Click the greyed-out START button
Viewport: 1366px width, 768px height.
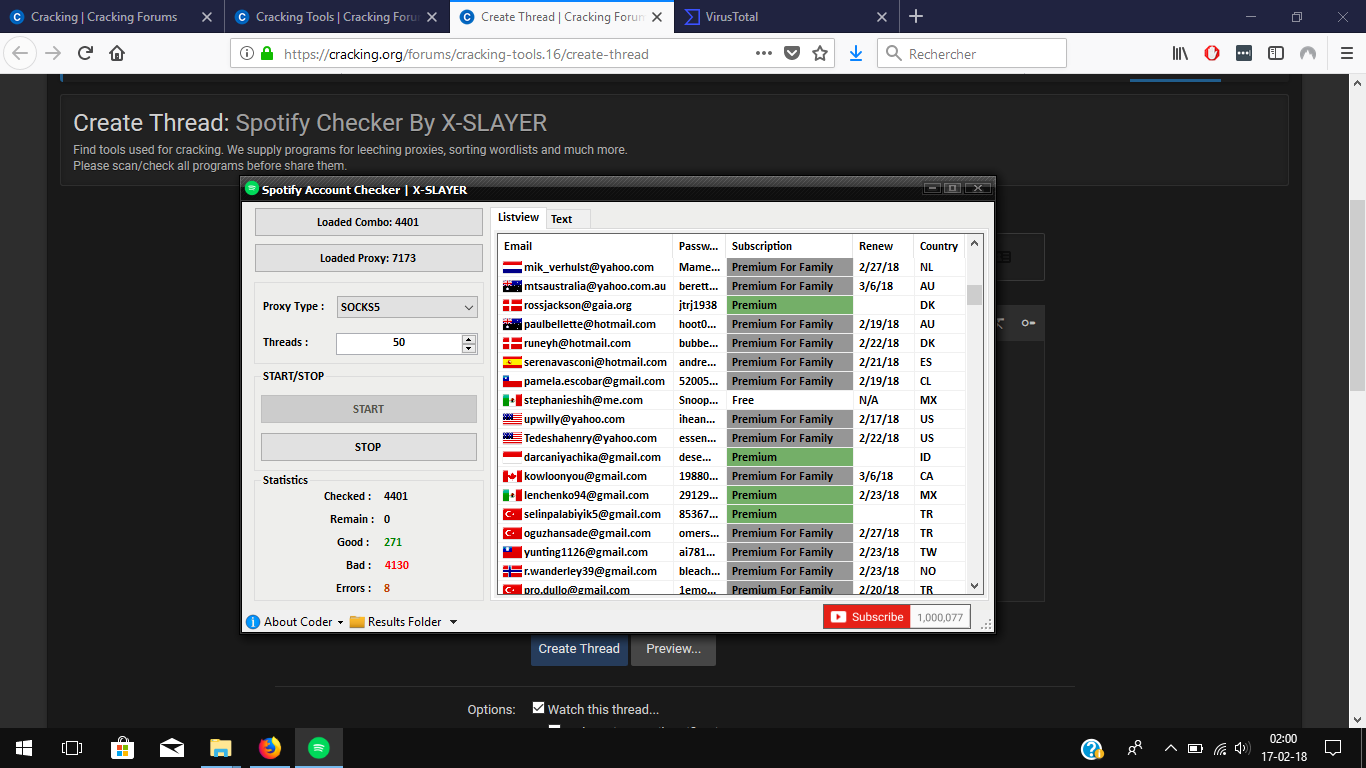tap(368, 409)
